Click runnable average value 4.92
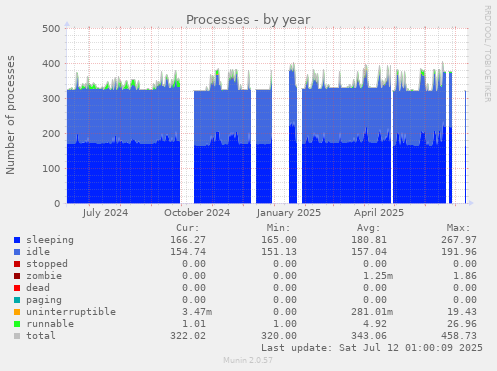The image size is (497, 371). click(375, 324)
